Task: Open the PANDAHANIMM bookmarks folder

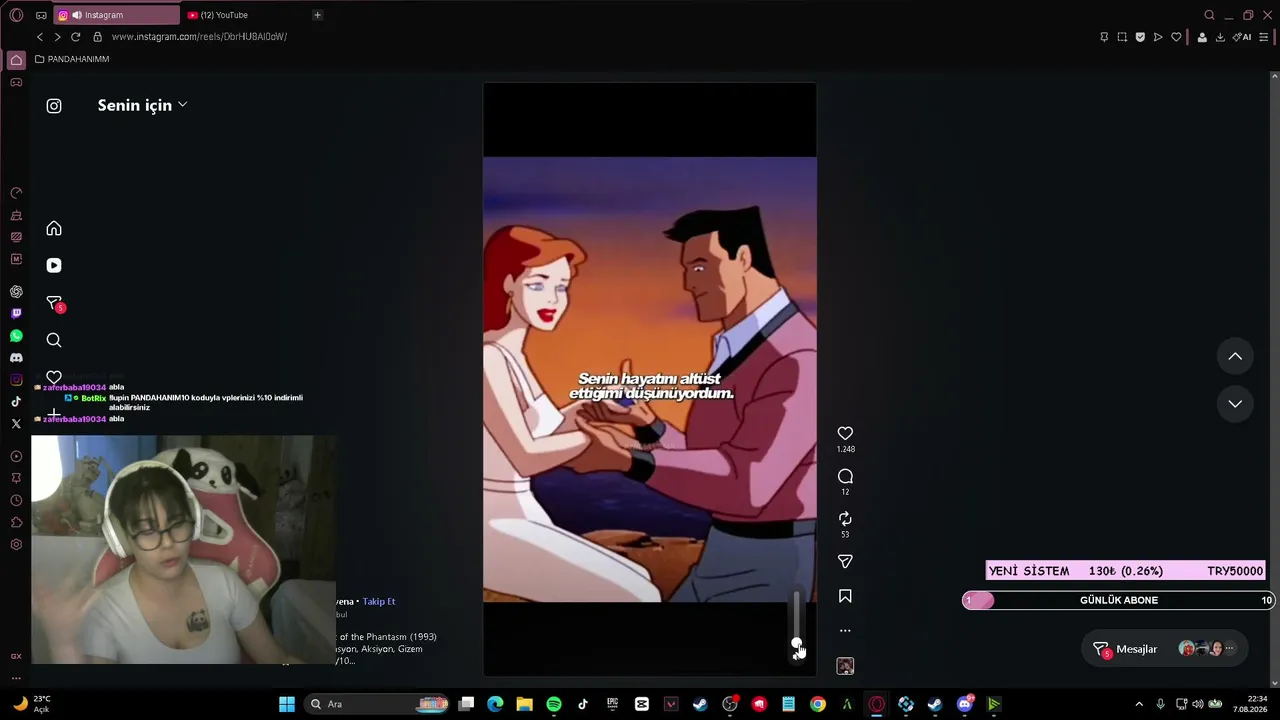Action: pos(72,59)
